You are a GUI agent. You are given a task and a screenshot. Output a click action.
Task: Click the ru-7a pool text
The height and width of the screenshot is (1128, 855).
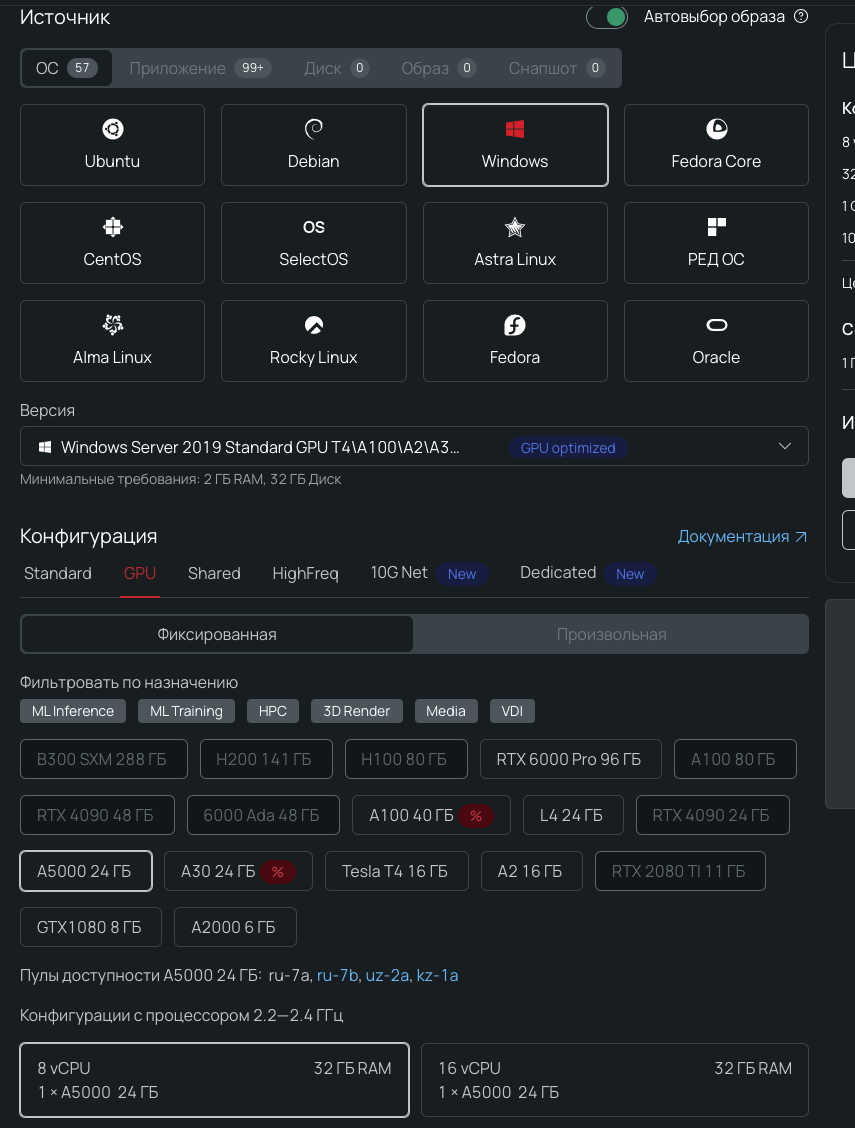289,975
